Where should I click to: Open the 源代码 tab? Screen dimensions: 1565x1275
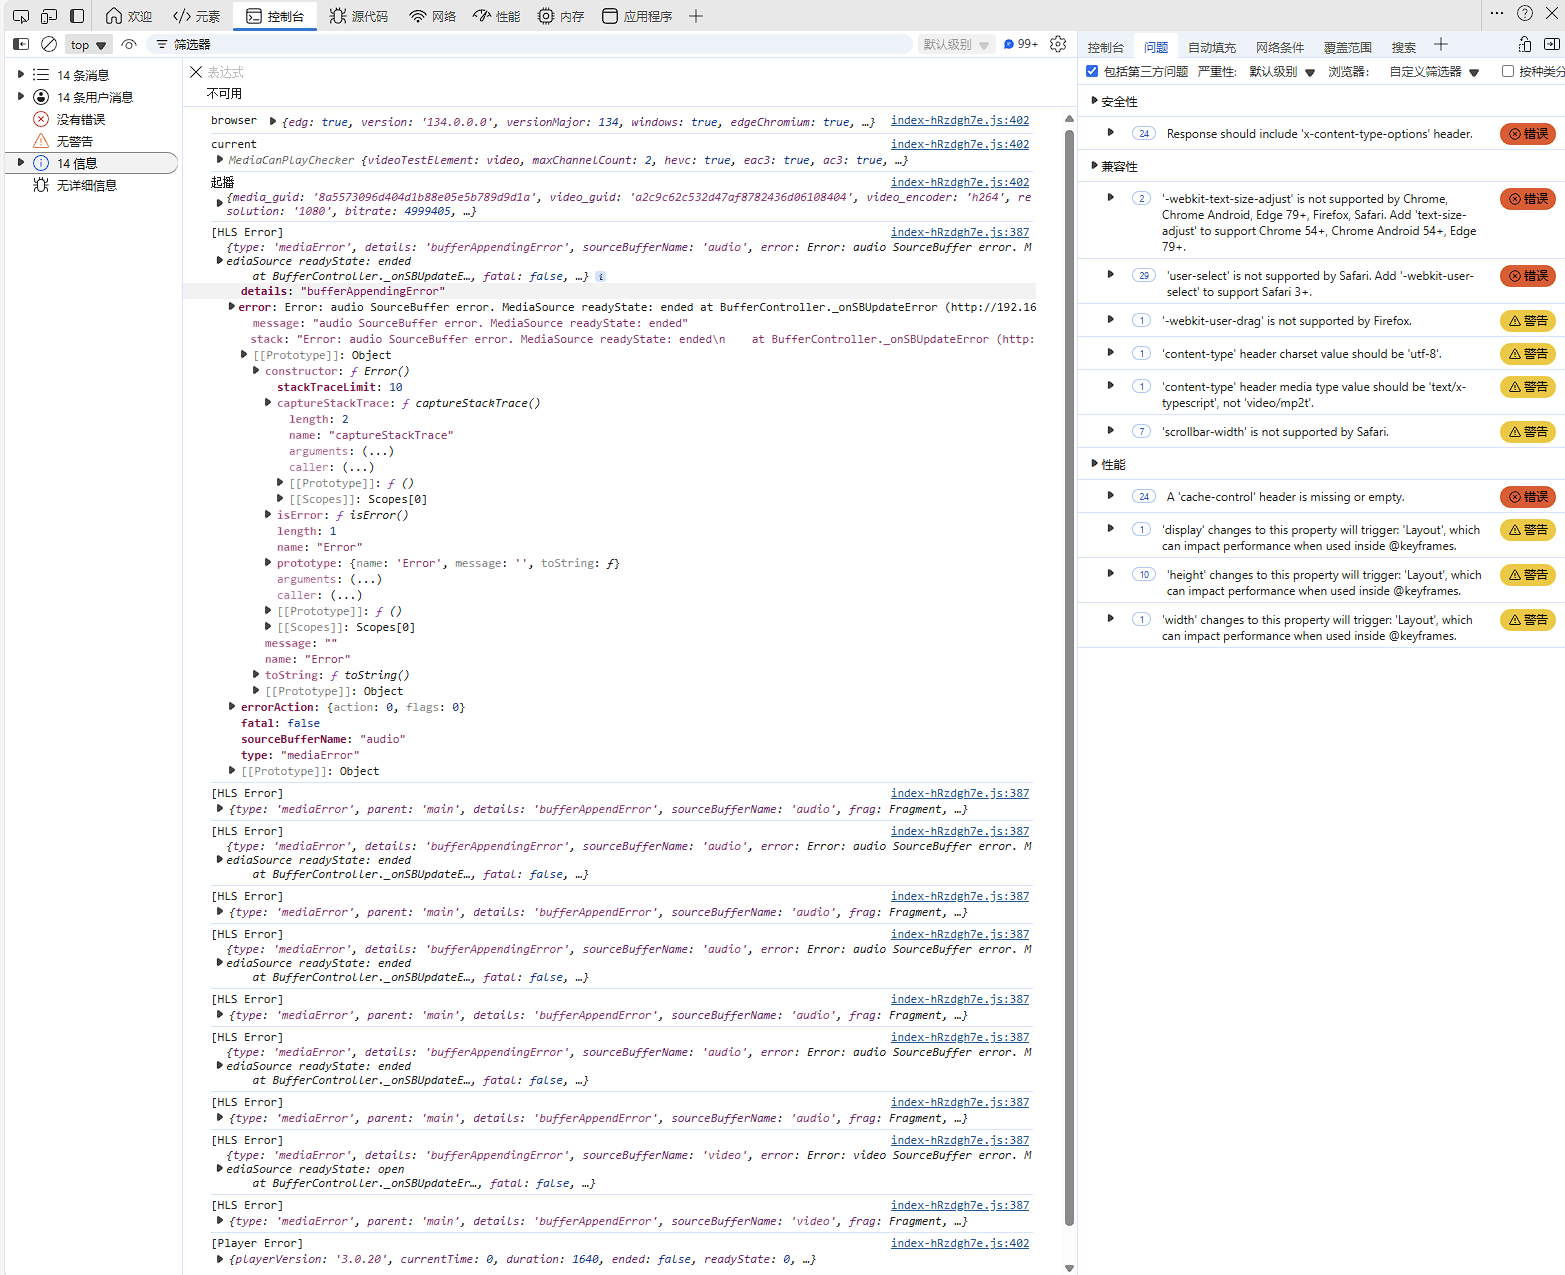[359, 16]
